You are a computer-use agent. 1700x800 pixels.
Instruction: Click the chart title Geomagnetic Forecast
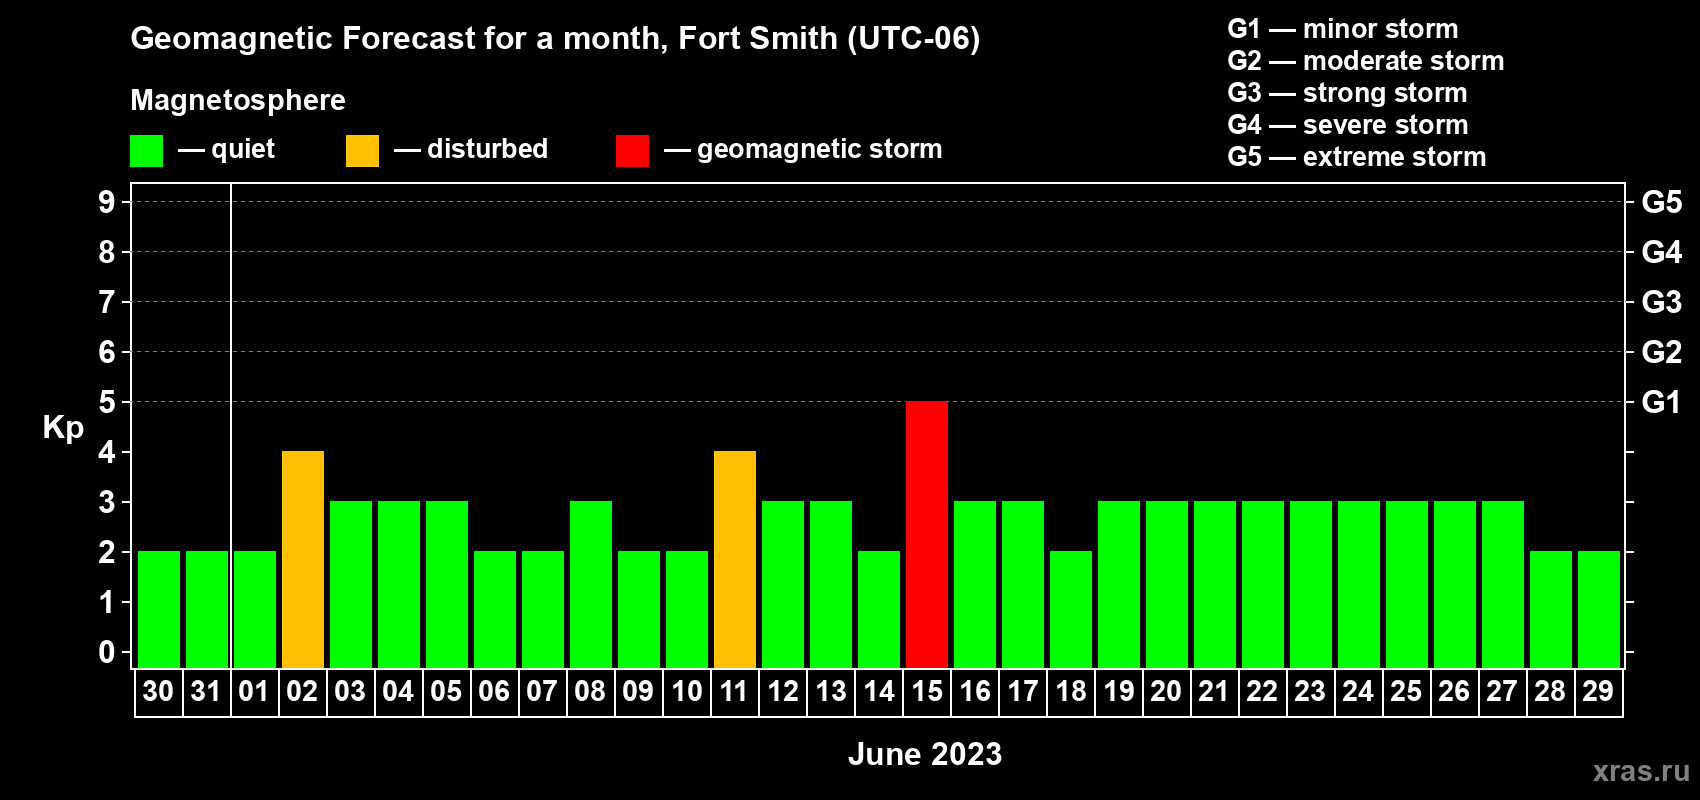pyautogui.click(x=555, y=38)
